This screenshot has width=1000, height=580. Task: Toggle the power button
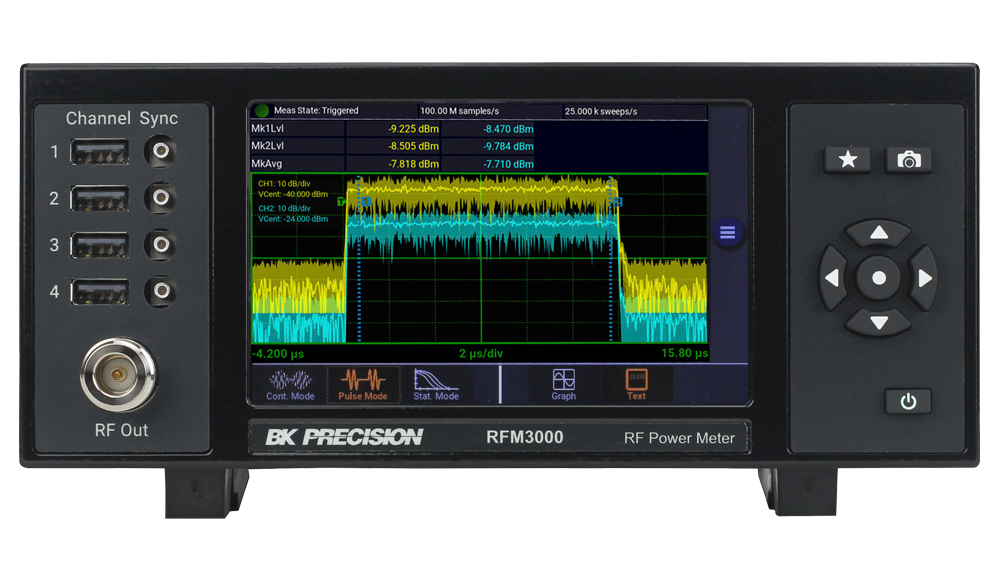[x=907, y=402]
